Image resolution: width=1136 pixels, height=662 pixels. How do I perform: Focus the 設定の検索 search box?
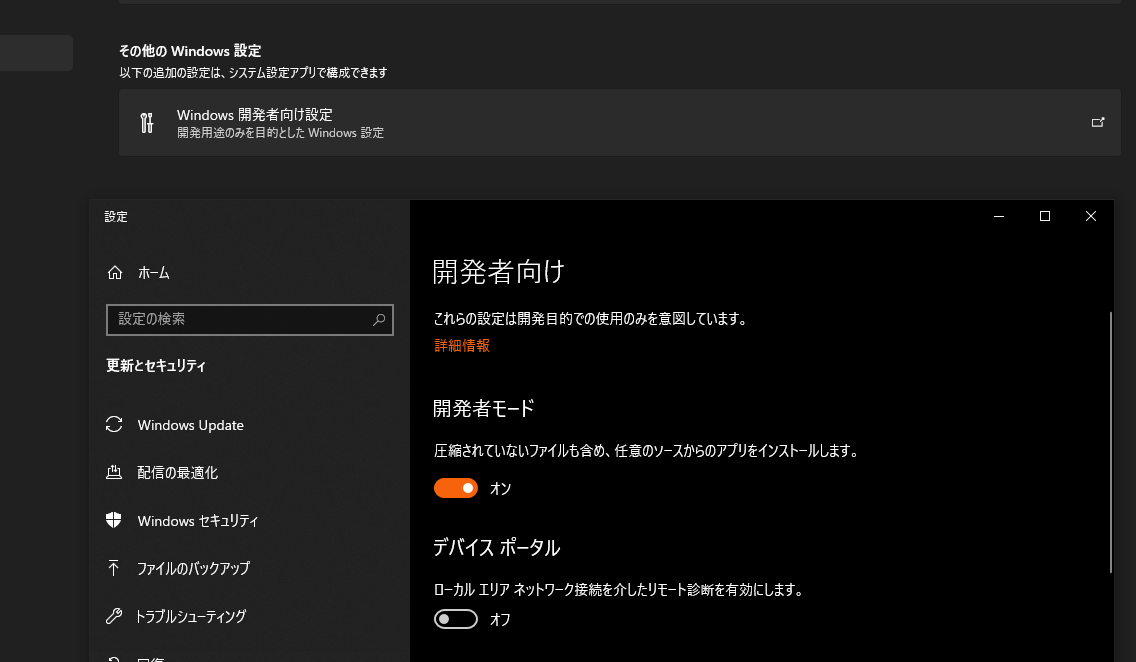coord(249,319)
